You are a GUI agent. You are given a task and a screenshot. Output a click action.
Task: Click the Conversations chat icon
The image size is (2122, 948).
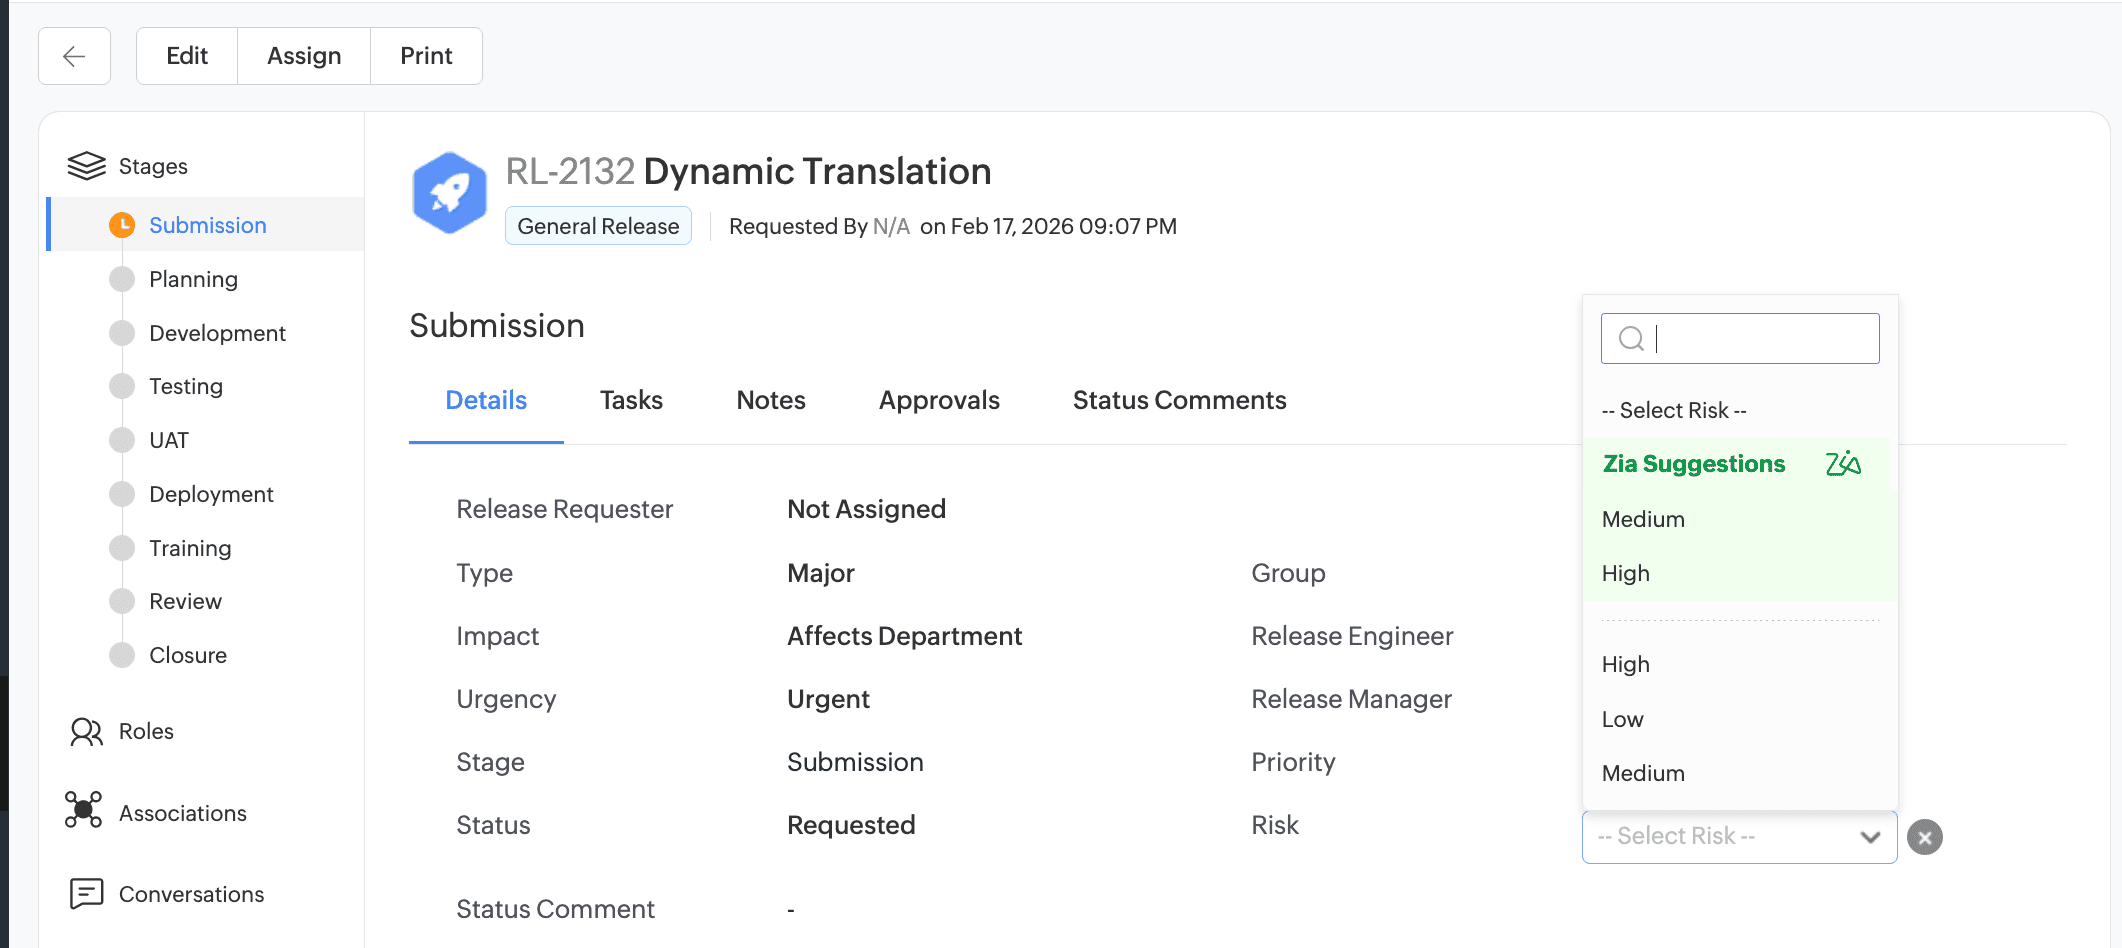pos(86,893)
